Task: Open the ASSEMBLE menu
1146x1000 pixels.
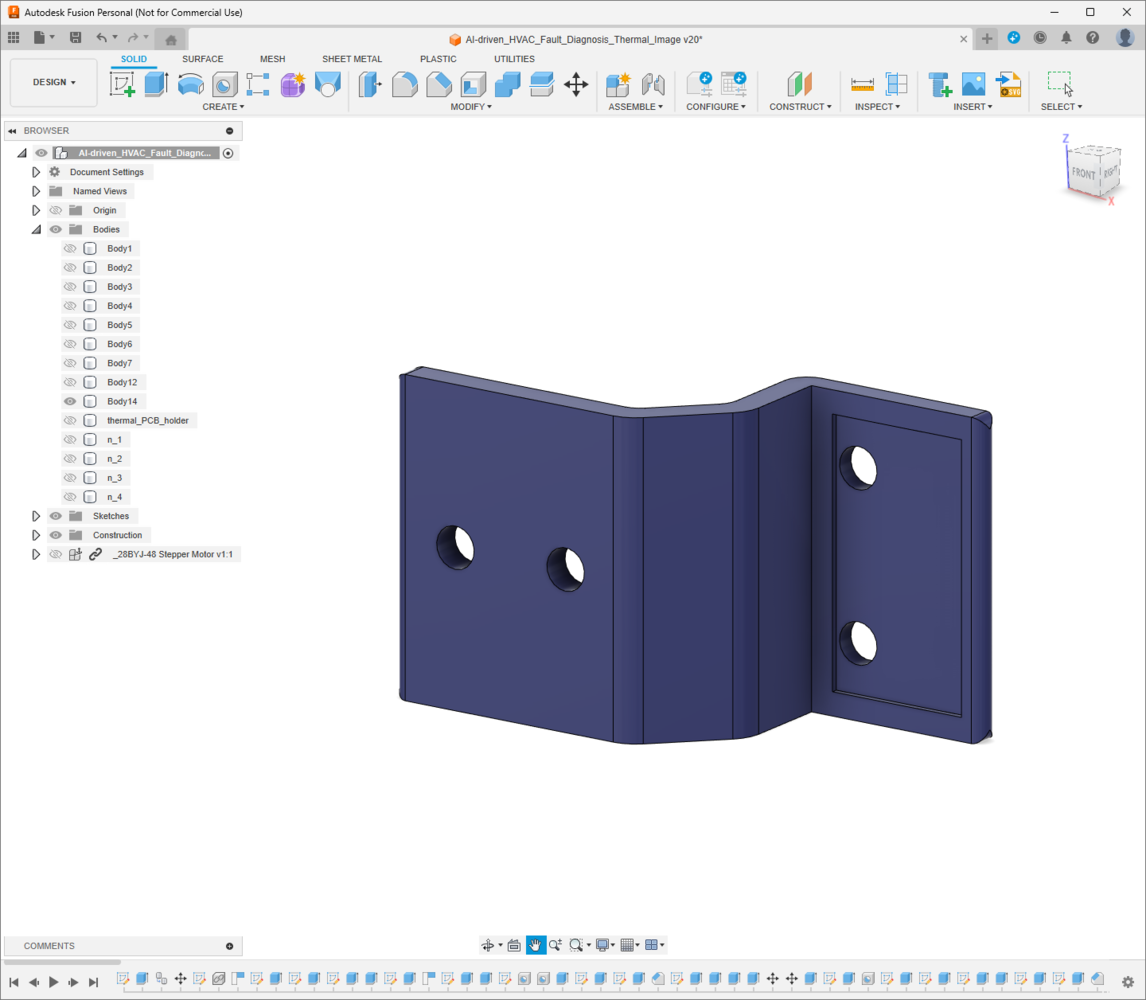Action: (636, 107)
